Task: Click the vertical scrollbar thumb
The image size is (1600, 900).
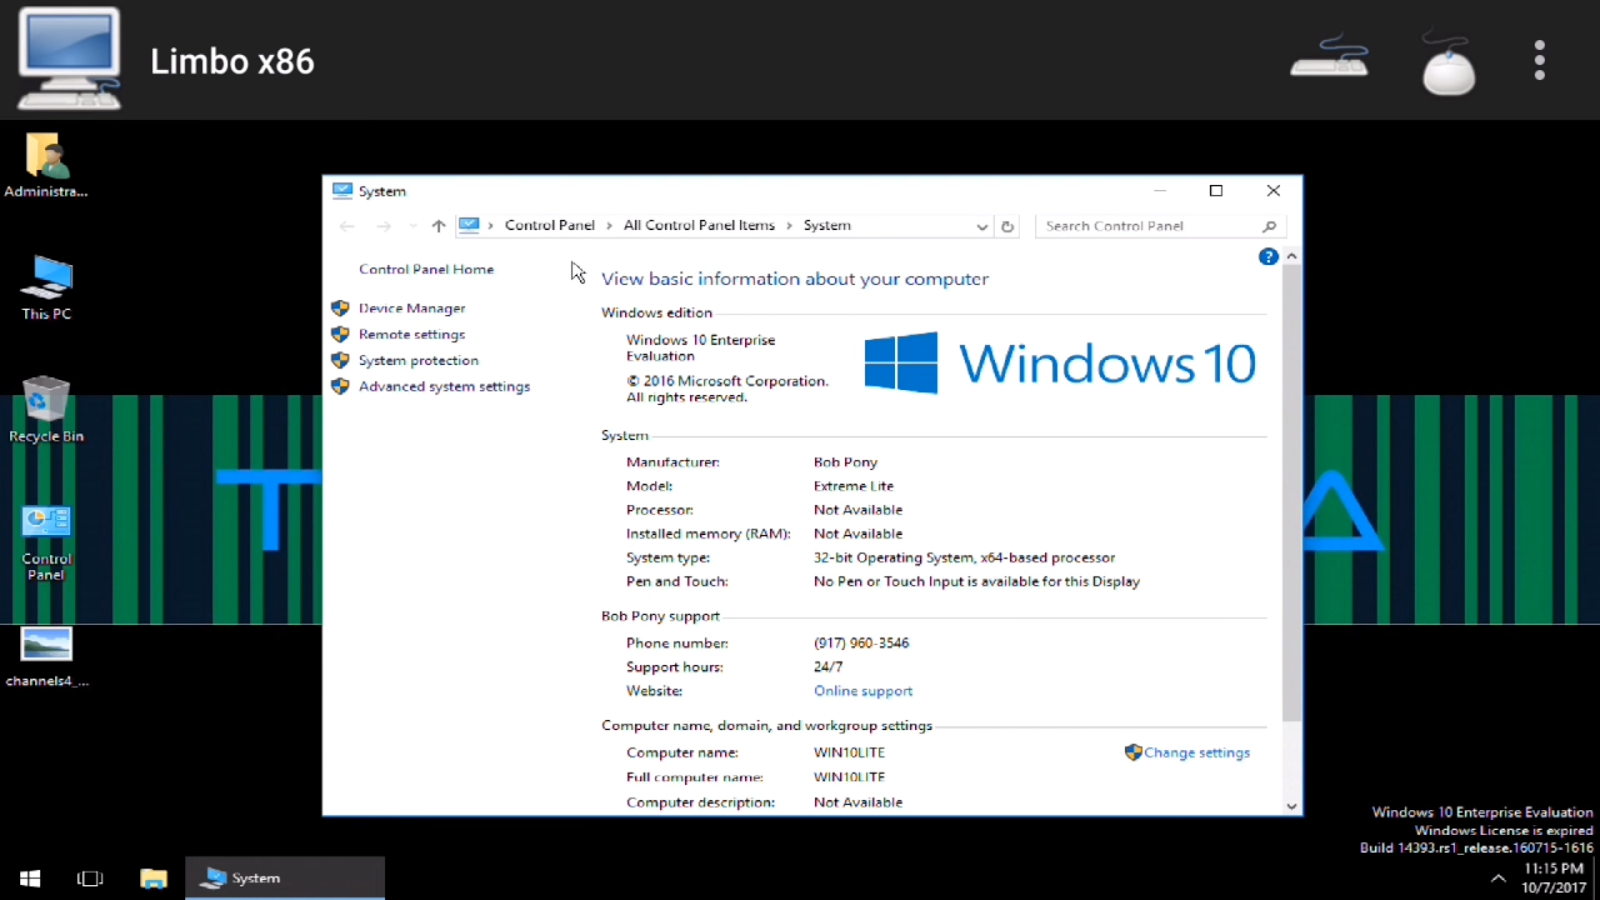Action: pyautogui.click(x=1292, y=494)
